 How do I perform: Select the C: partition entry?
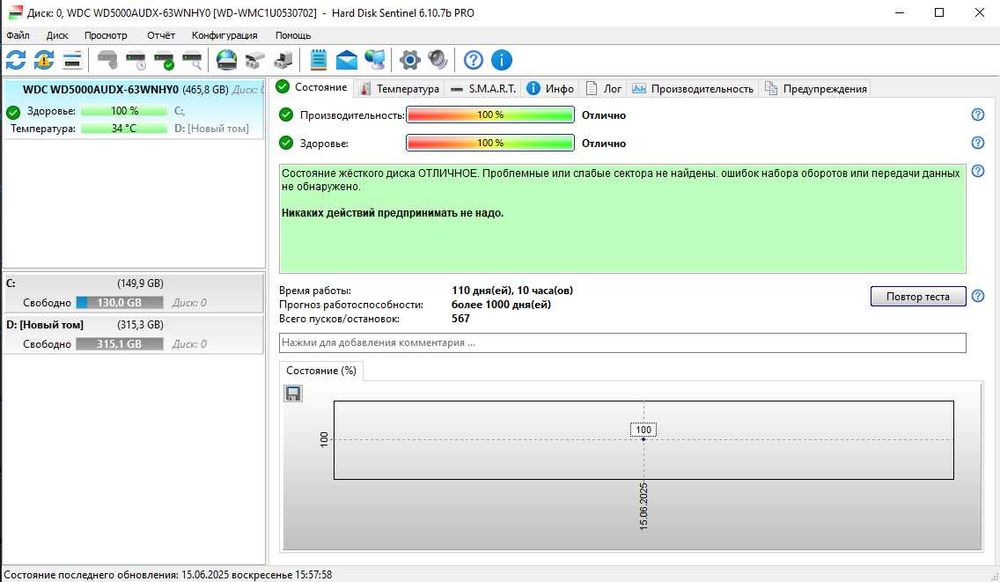pyautogui.click(x=133, y=293)
